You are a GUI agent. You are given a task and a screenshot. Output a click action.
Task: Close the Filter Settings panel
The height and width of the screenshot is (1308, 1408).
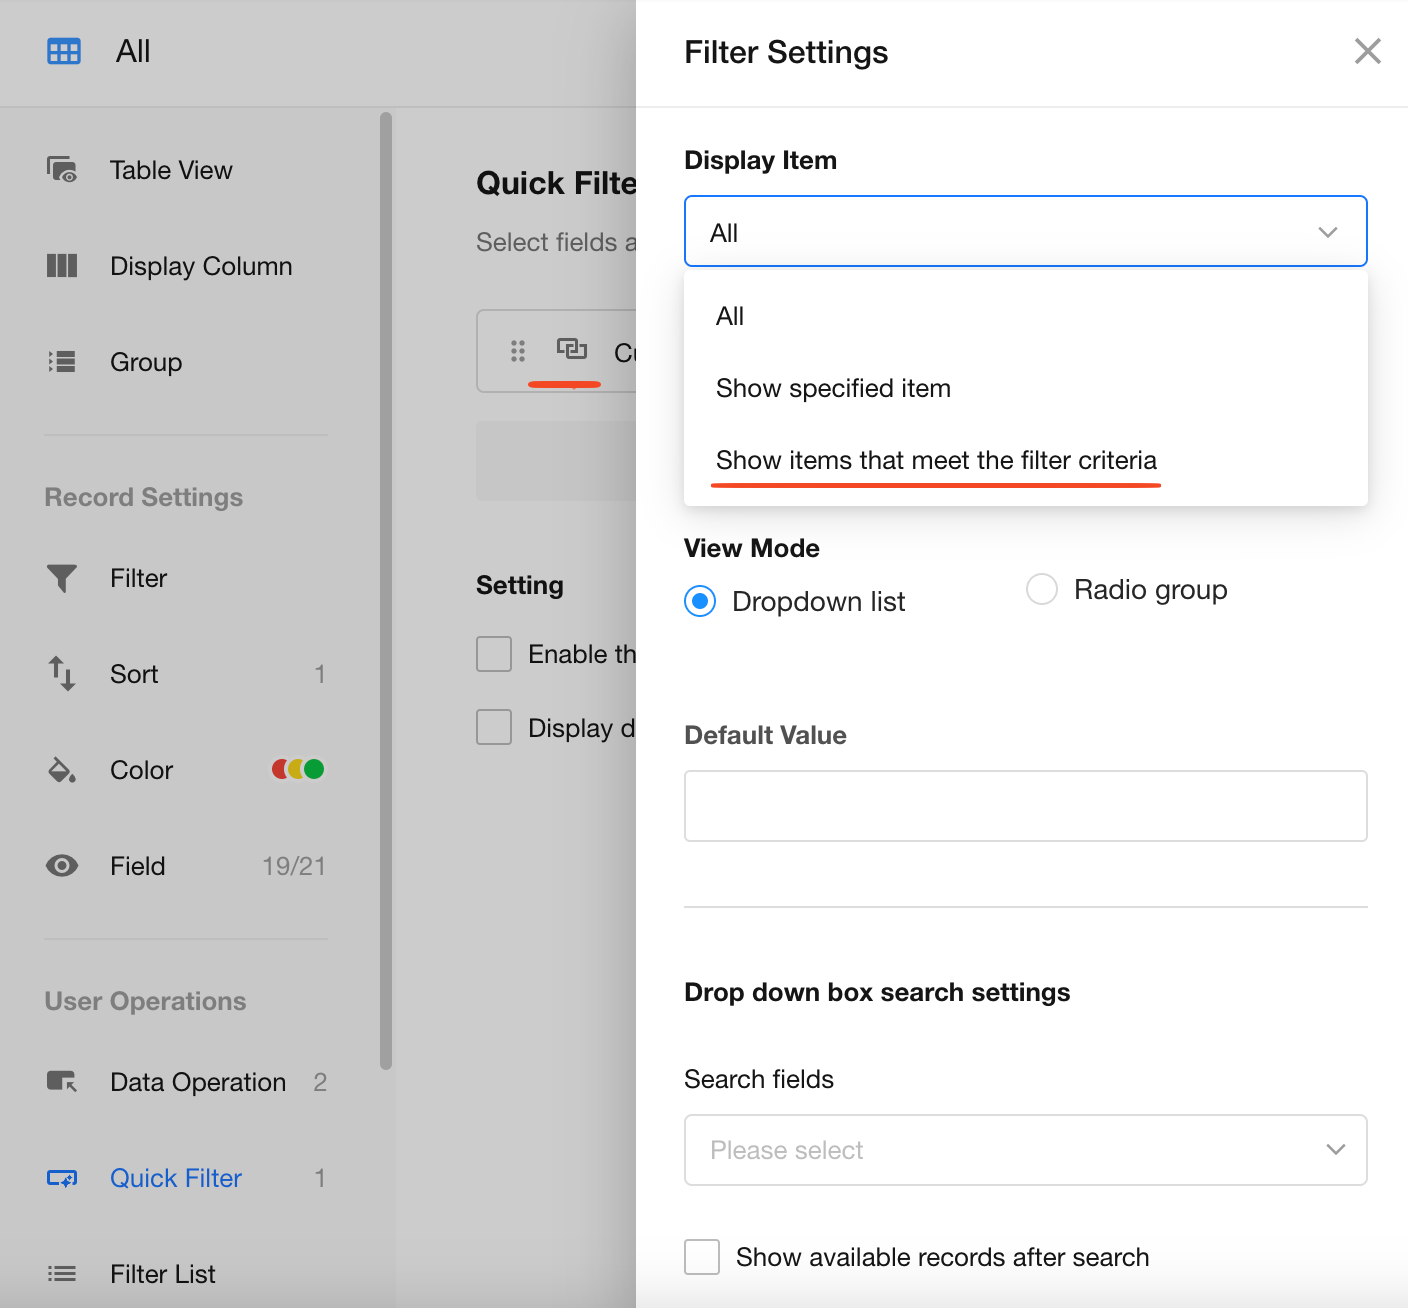[x=1367, y=51]
